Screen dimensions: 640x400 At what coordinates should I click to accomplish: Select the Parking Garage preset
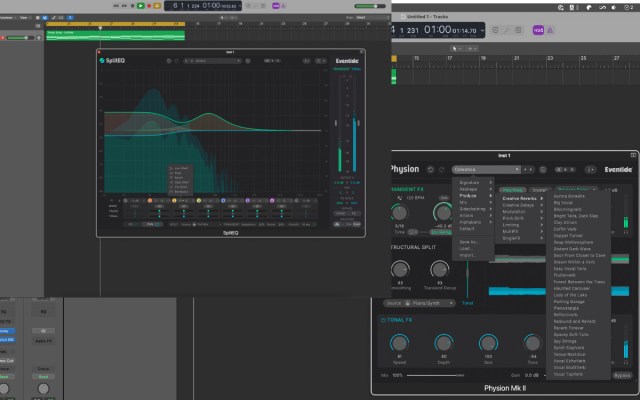(569, 302)
